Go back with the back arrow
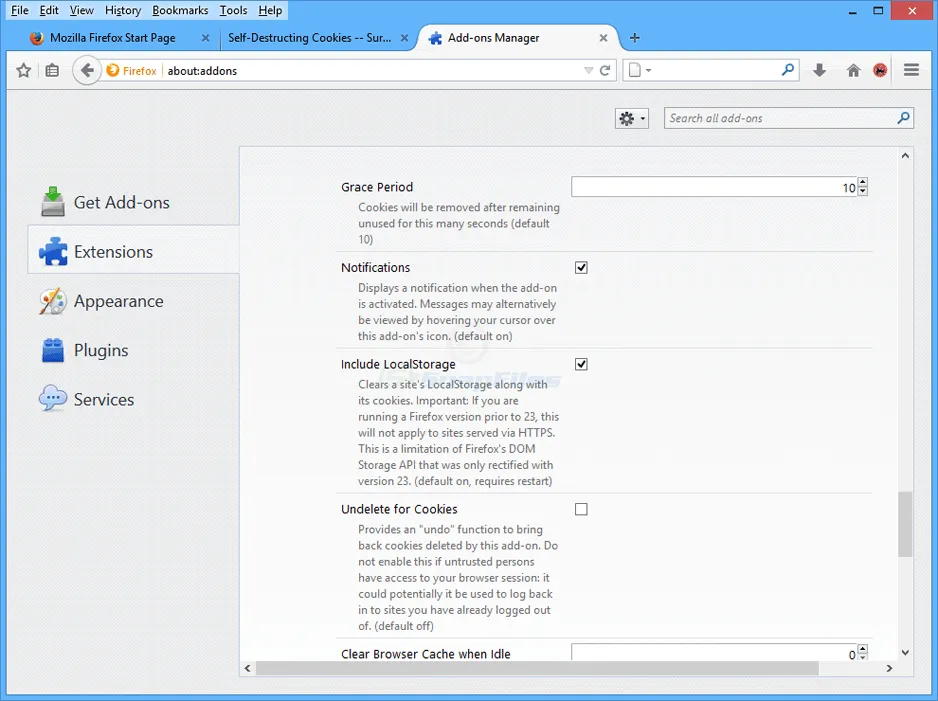 [x=87, y=71]
